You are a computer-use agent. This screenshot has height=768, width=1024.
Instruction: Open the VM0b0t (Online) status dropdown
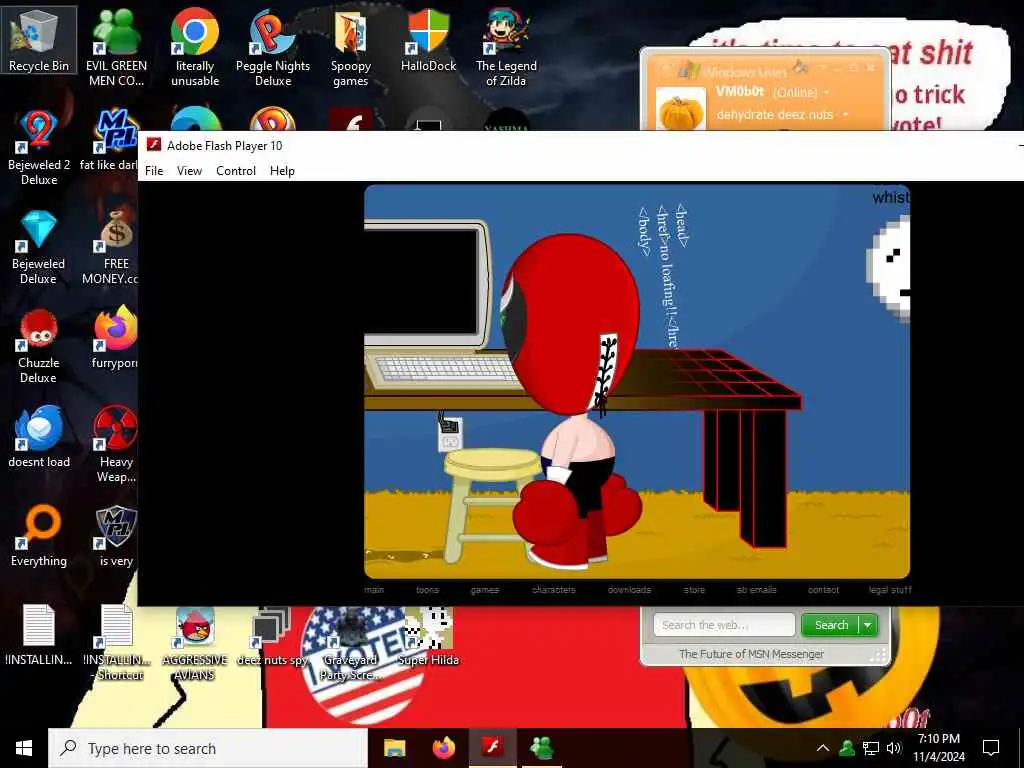(826, 93)
